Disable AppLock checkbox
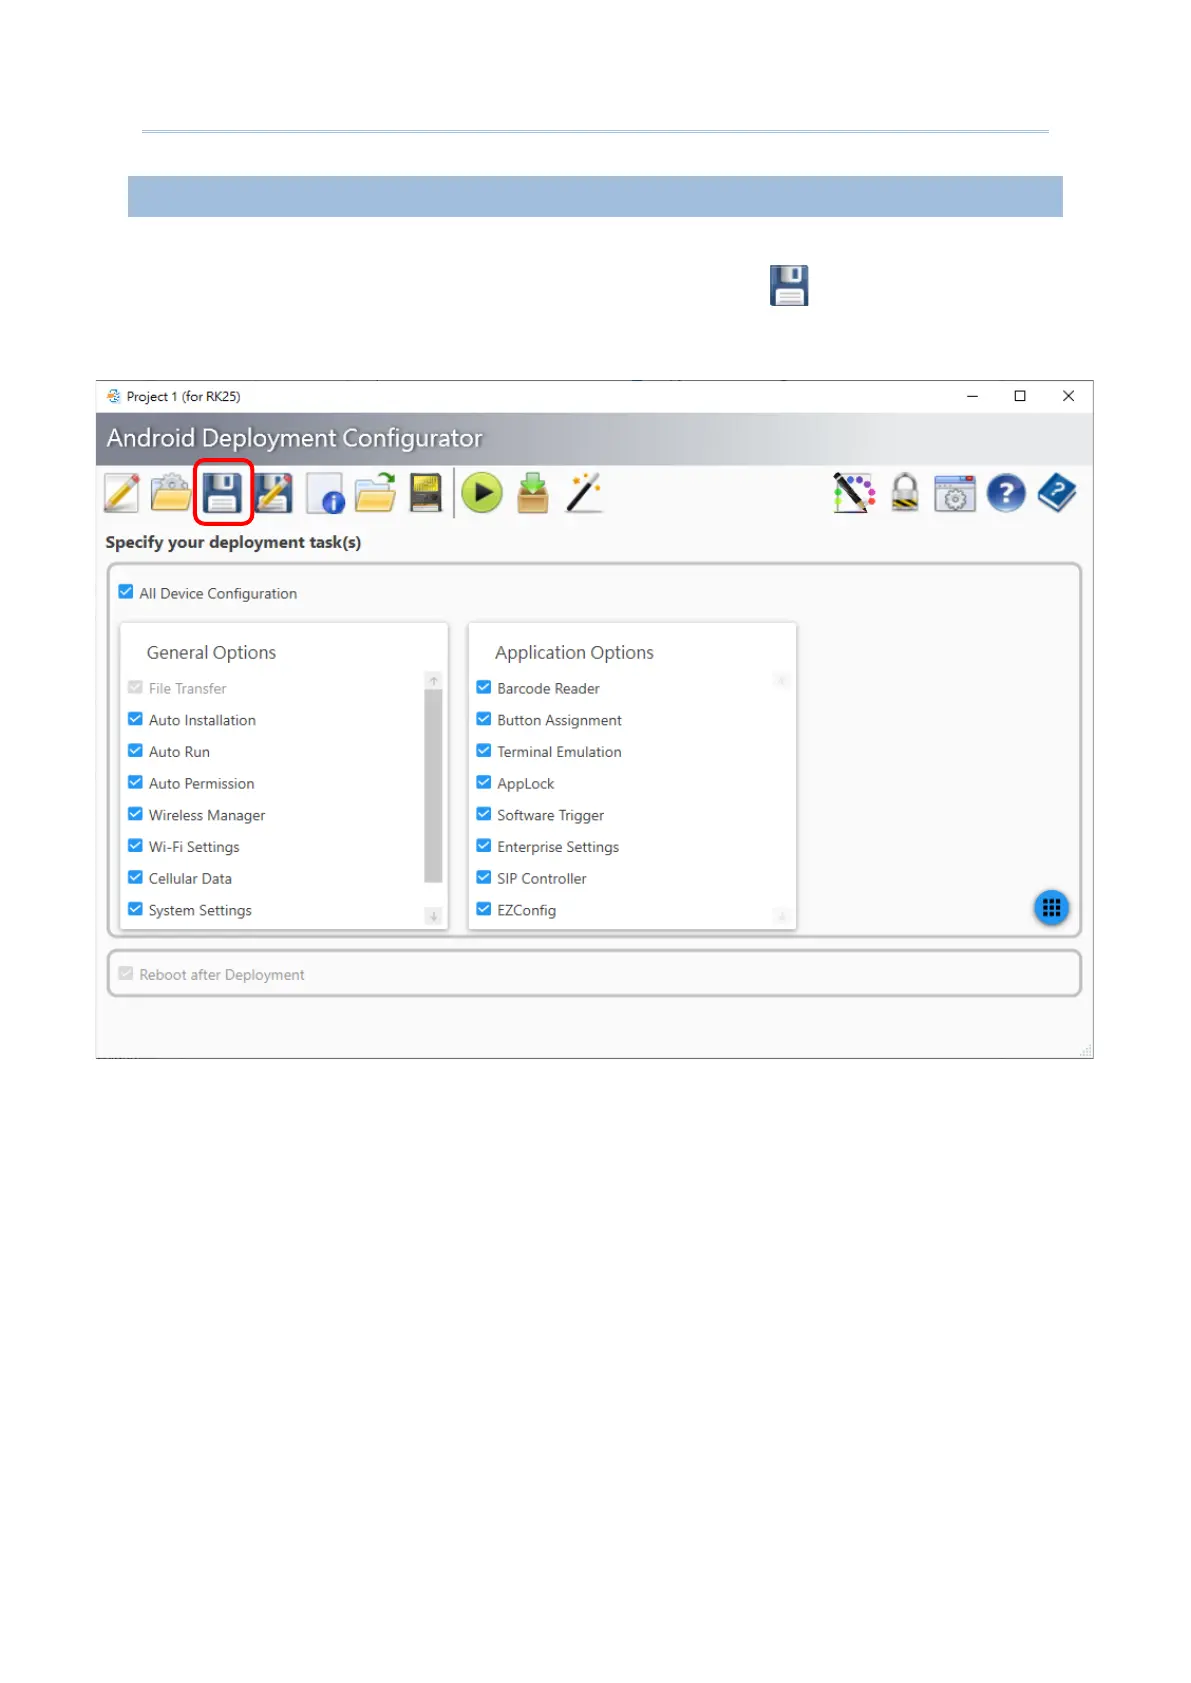Screen dimensions: 1191x1683 tap(484, 783)
